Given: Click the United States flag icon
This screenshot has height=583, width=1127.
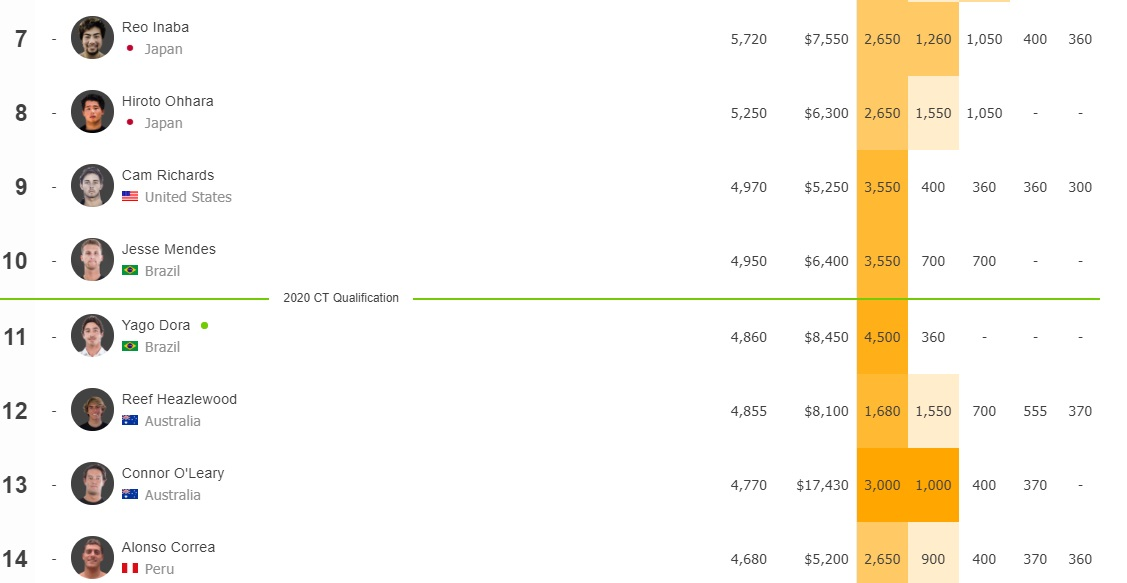Looking at the screenshot, I should 130,196.
